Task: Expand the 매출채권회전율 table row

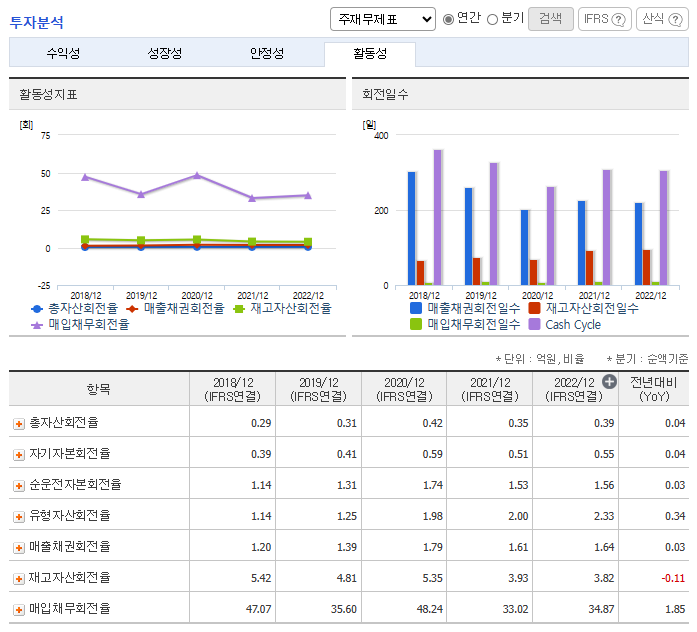Action: (19, 548)
